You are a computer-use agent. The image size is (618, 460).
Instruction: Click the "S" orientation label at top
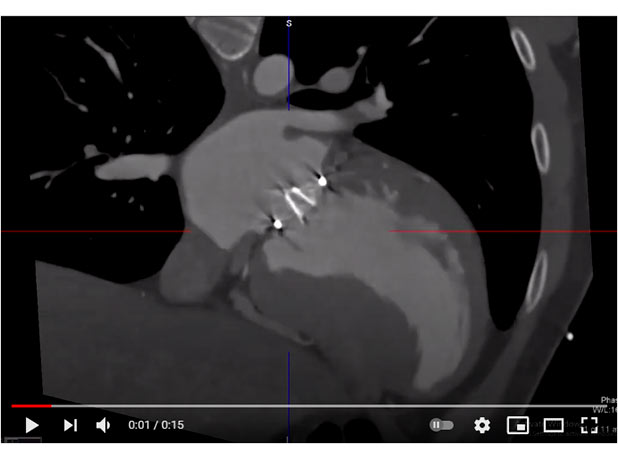click(x=289, y=22)
